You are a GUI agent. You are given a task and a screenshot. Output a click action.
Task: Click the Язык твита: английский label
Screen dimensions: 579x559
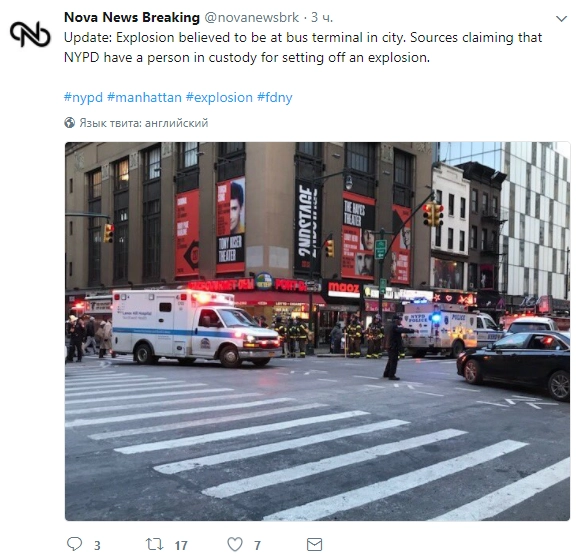click(x=144, y=123)
